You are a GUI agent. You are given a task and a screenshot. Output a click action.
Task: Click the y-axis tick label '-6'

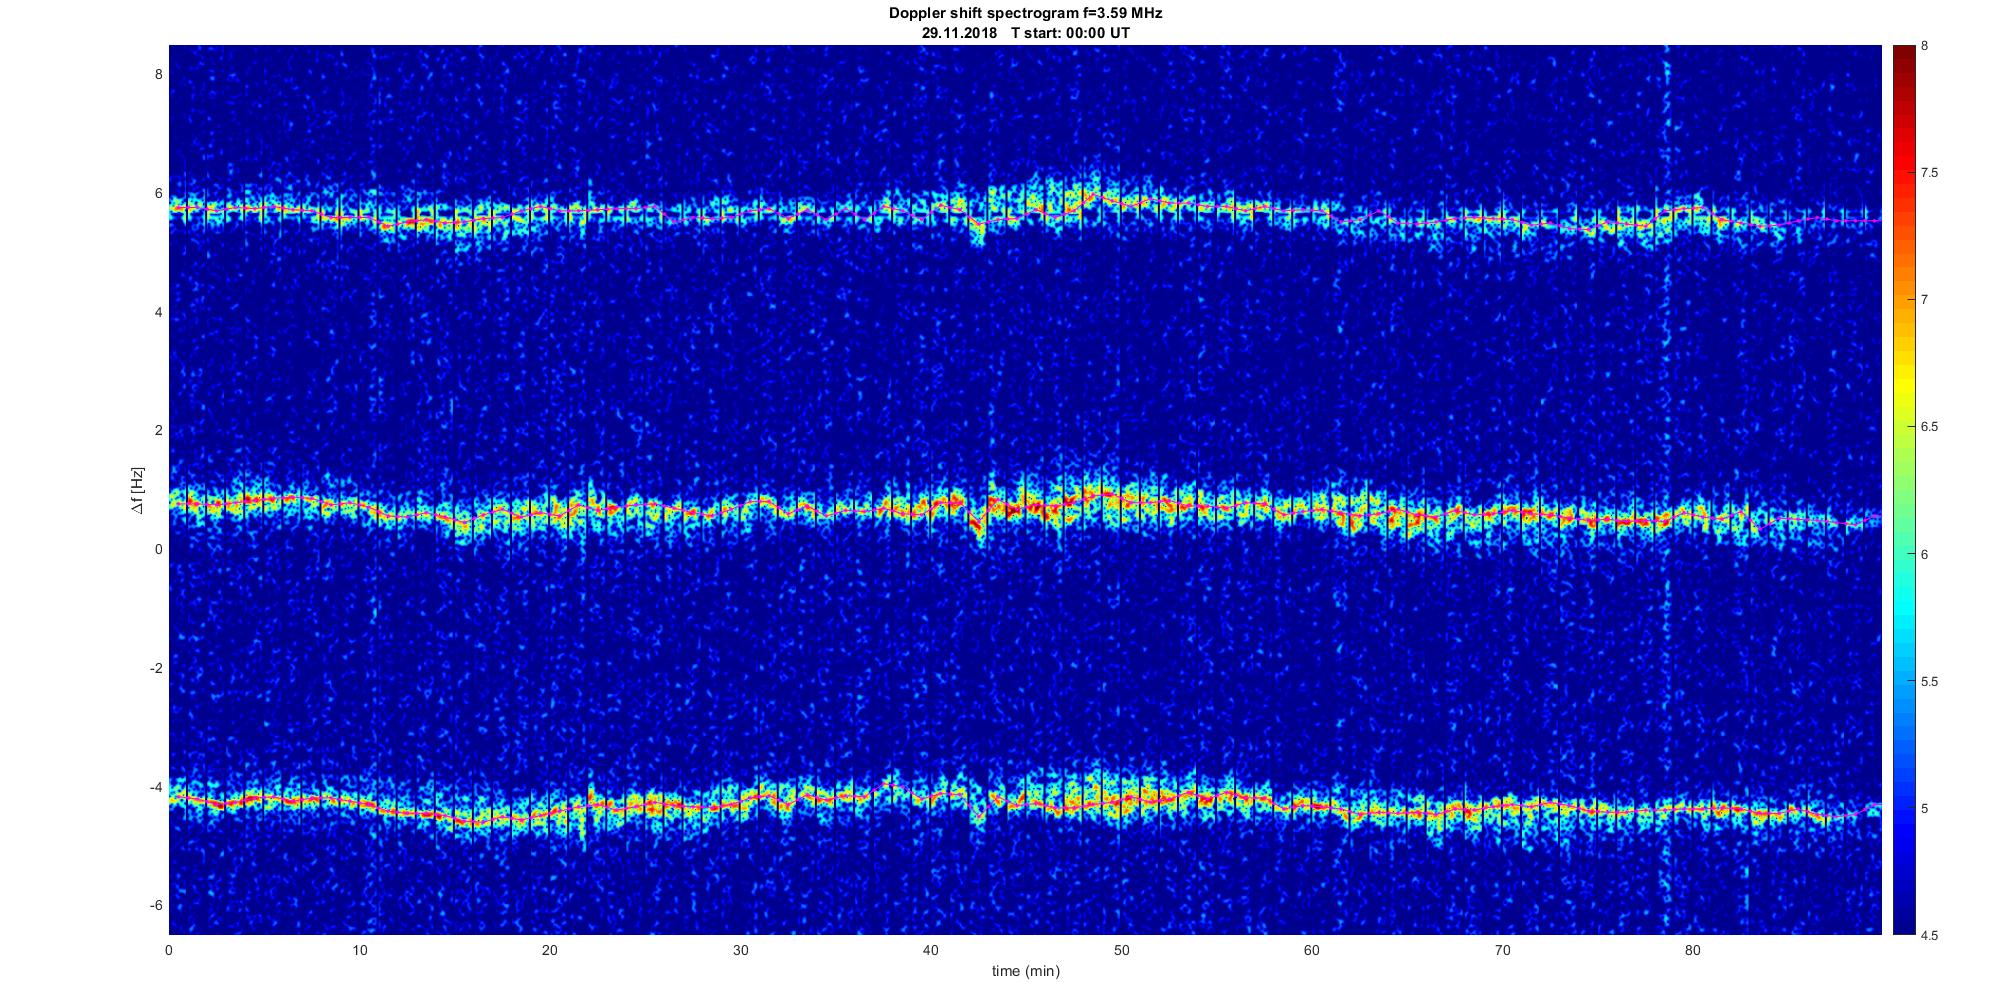coord(156,905)
